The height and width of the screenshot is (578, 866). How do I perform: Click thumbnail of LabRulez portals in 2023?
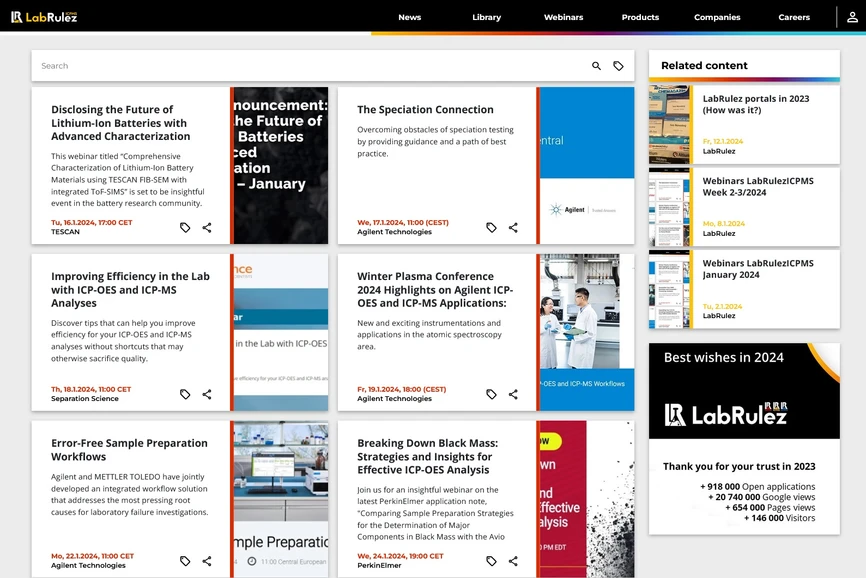click(669, 124)
